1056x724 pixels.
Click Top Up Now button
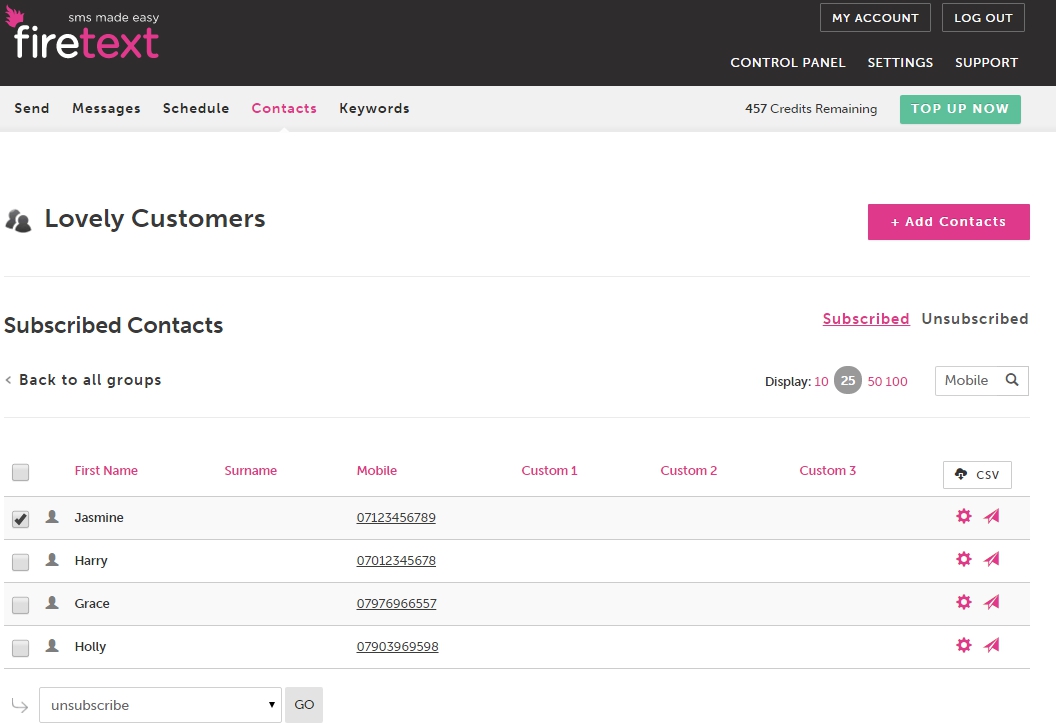(960, 109)
